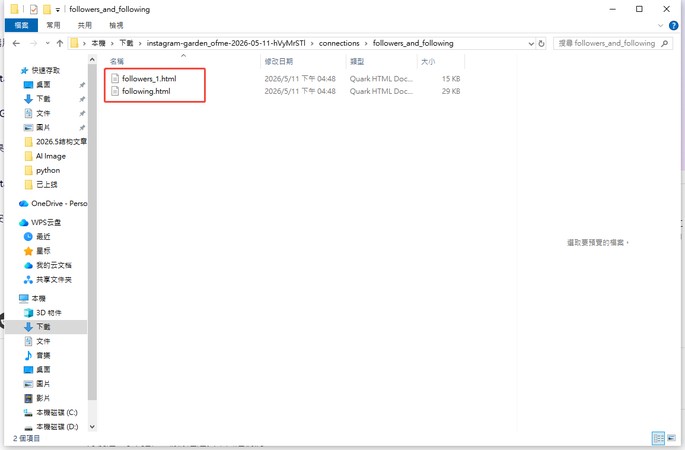Click connections in address breadcrumb
The width and height of the screenshot is (685, 450).
[339, 43]
